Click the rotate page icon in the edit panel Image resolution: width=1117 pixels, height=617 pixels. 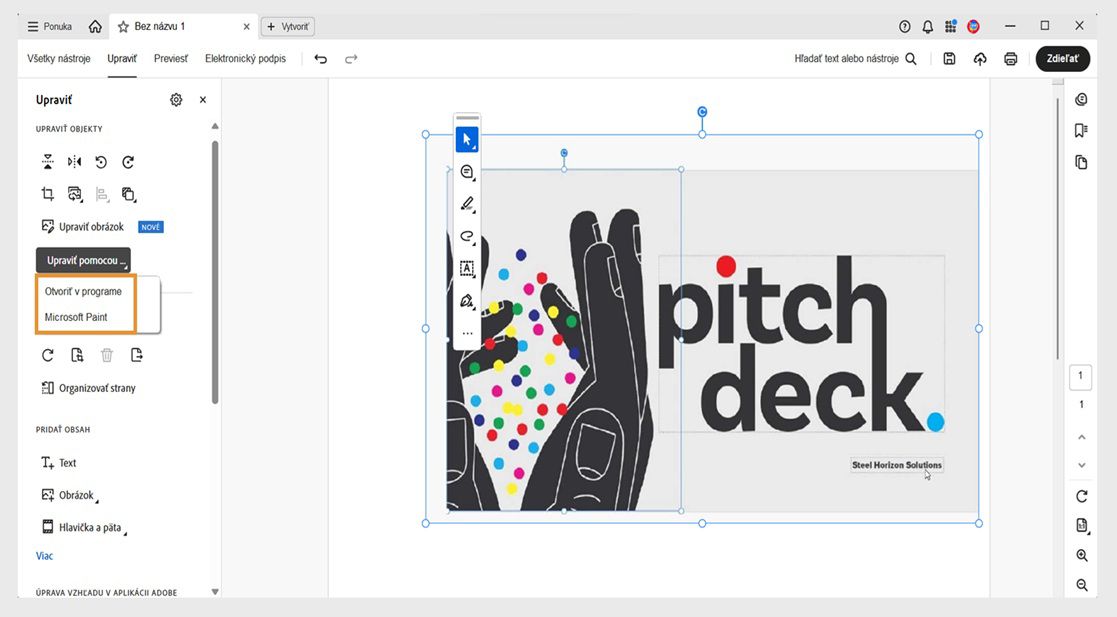point(48,355)
